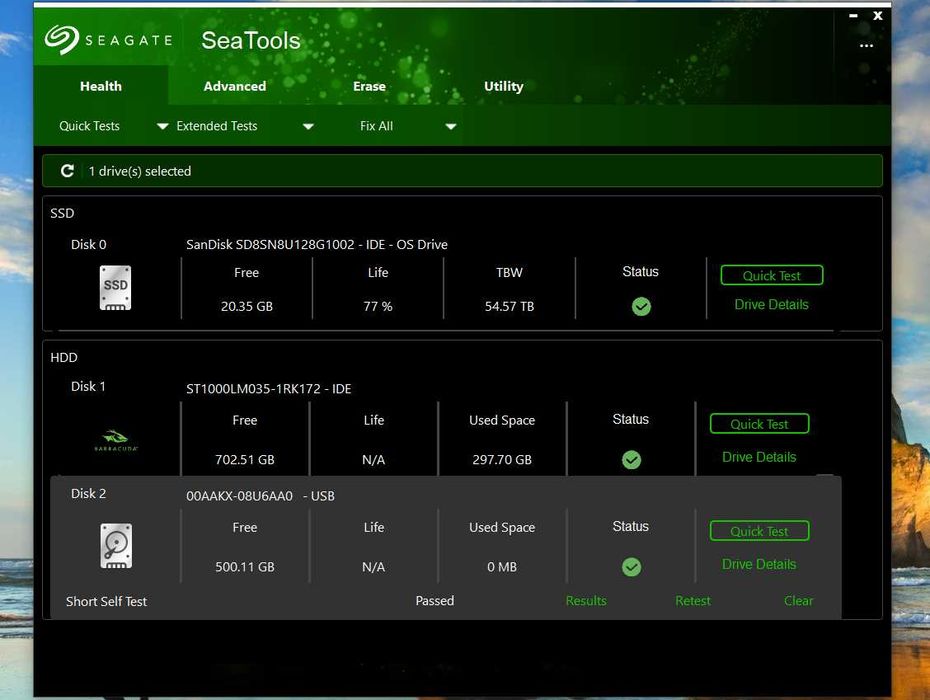Open Drive Details for Disk 1
Viewport: 930px width, 700px height.
(x=759, y=457)
